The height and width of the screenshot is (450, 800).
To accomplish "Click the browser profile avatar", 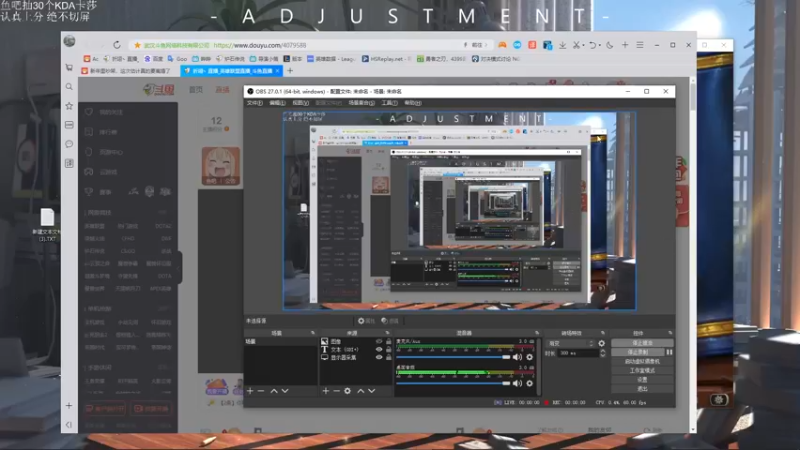I will click(70, 41).
